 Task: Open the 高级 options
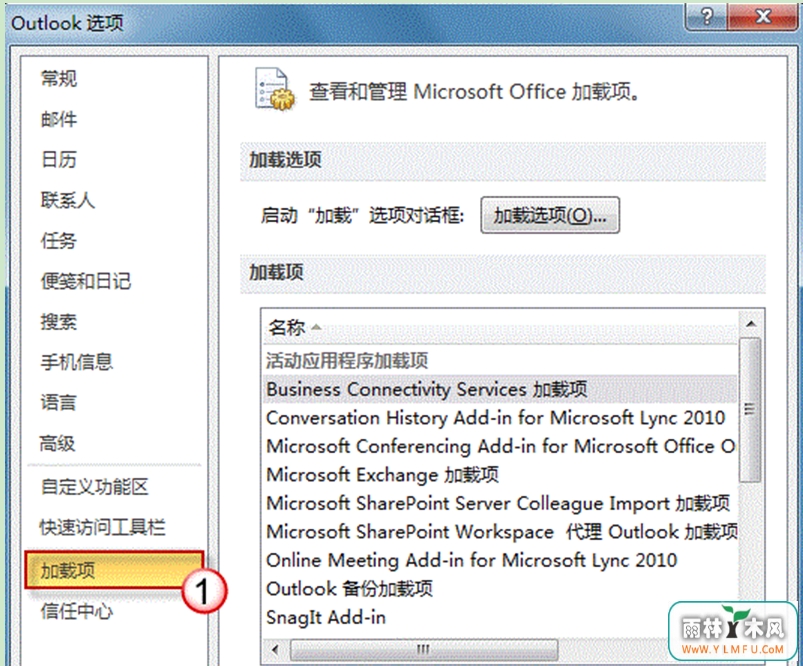(58, 443)
